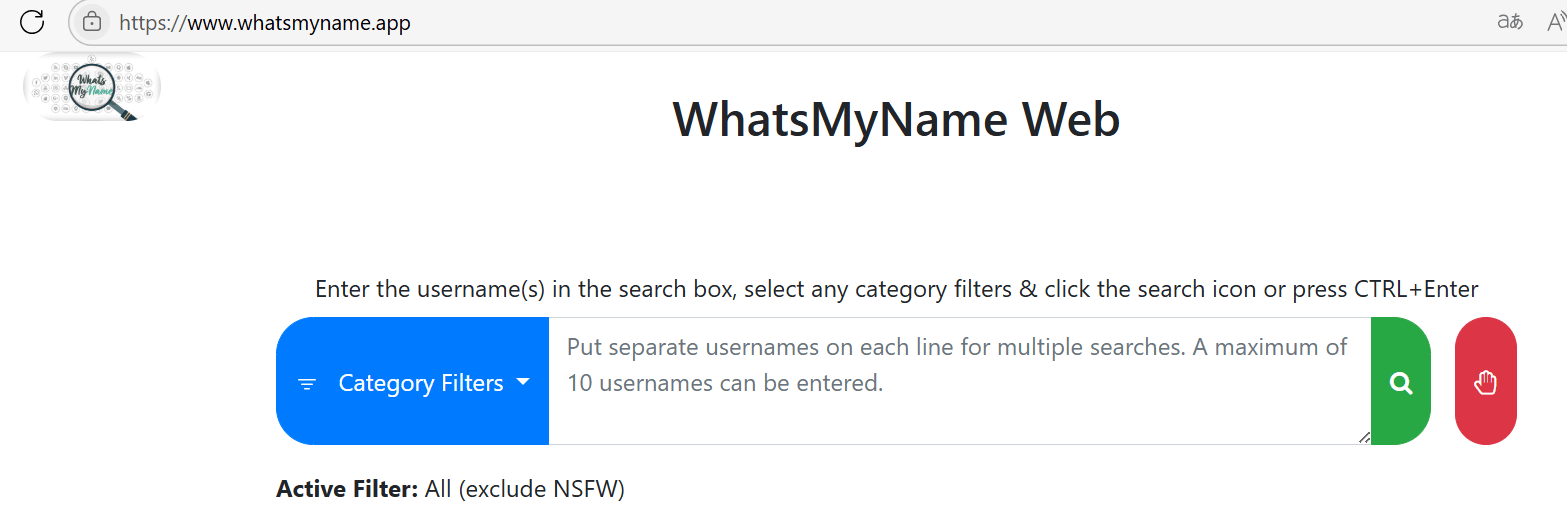1567x522 pixels.
Task: Click the instruction line above the search box
Action: [896, 289]
